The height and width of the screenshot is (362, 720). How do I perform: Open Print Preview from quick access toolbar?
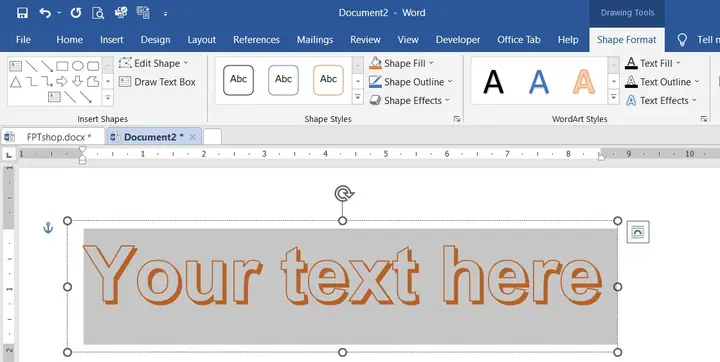point(98,13)
